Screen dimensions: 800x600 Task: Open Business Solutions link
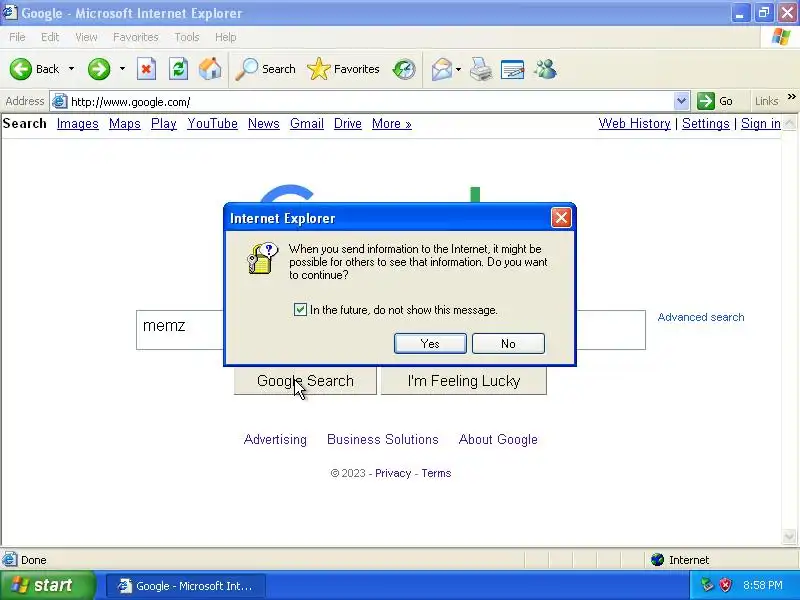383,439
